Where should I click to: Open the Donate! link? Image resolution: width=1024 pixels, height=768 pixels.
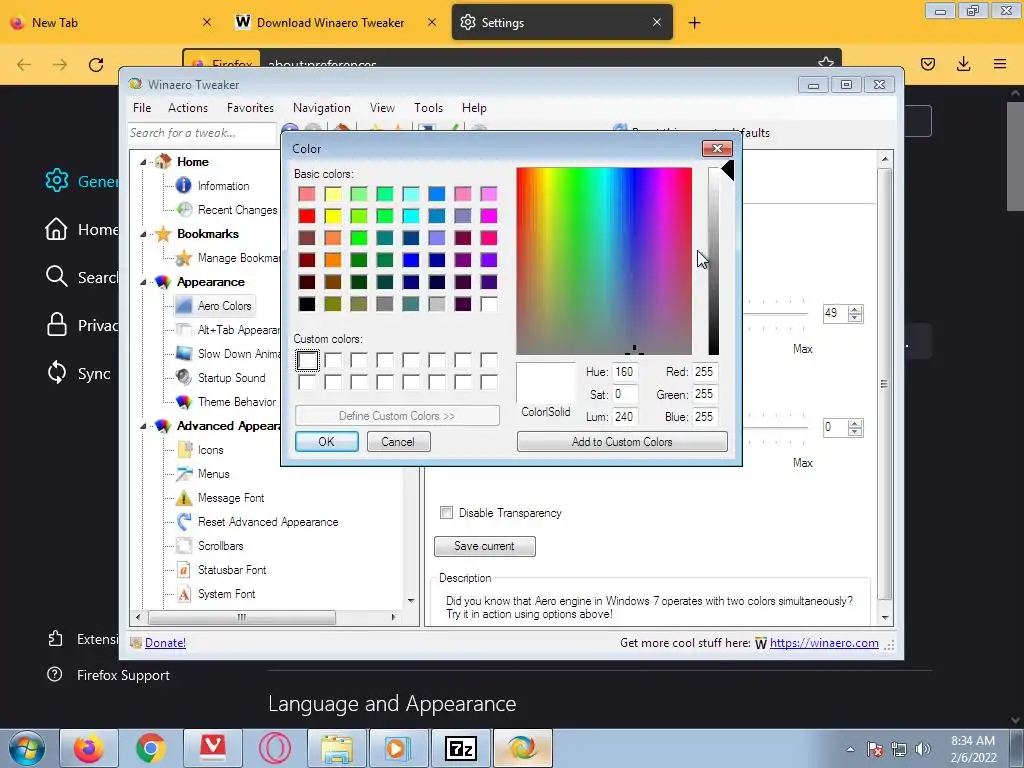[x=165, y=643]
